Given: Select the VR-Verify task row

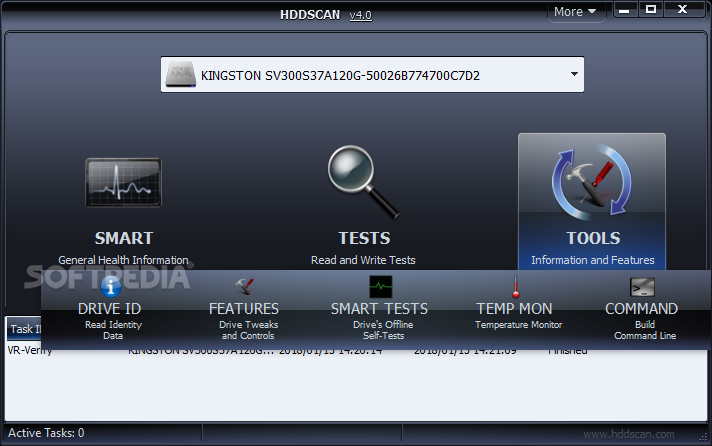Looking at the screenshot, I should coord(356,351).
